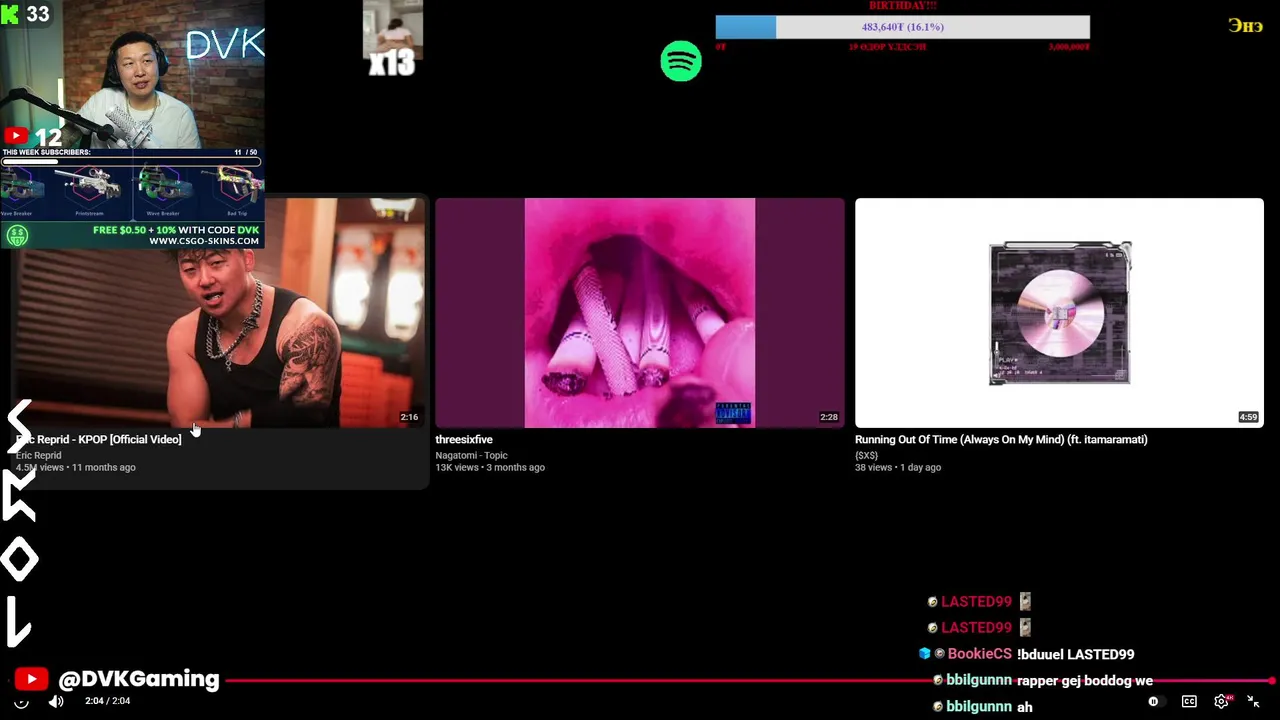Image resolution: width=1280 pixels, height=720 pixels.
Task: Open the '{SXS}' channel link
Action: click(866, 455)
